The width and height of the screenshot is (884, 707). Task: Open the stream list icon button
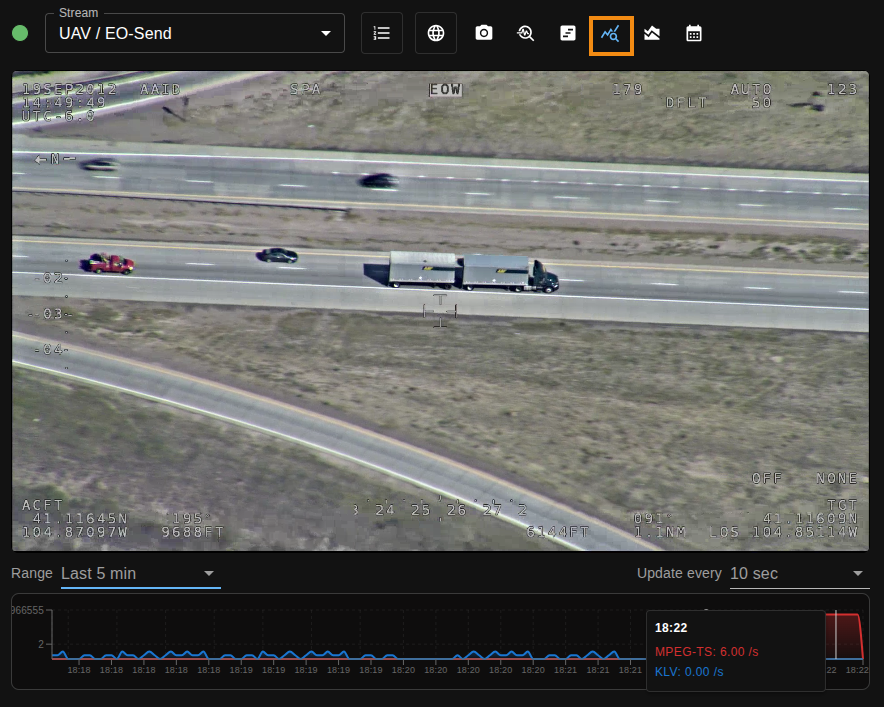(381, 33)
